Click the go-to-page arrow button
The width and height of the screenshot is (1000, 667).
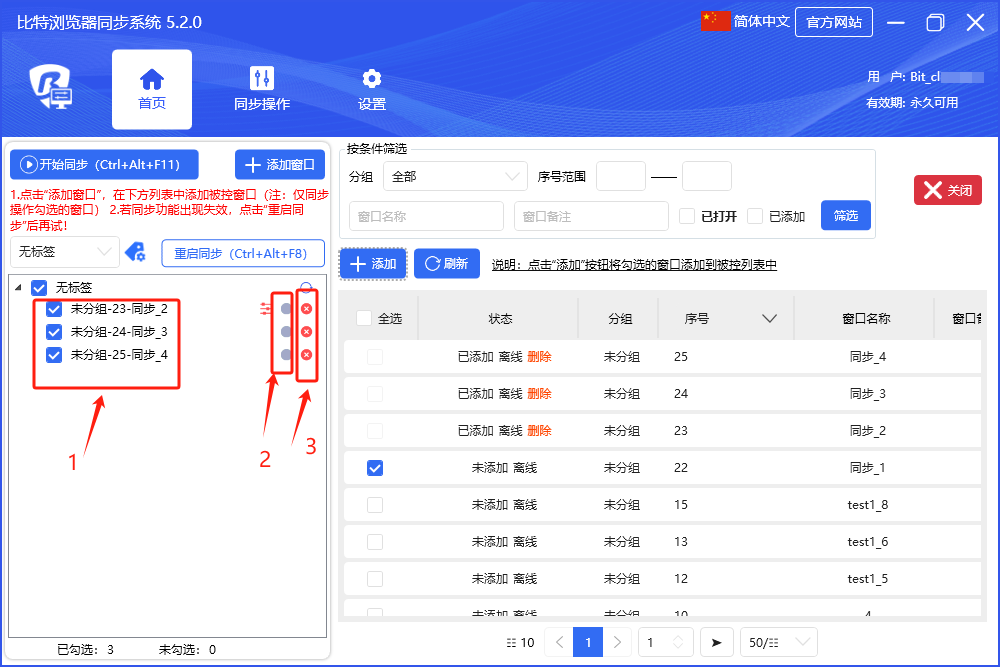716,642
